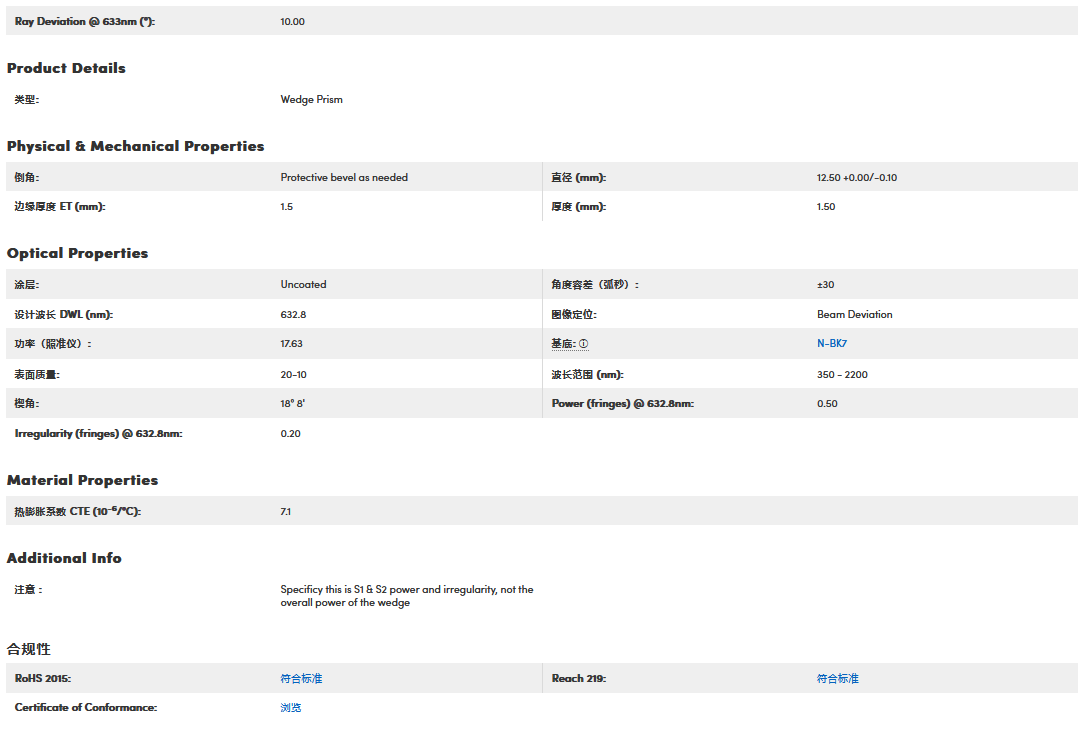Click the Optical Properties heading

[x=77, y=253]
